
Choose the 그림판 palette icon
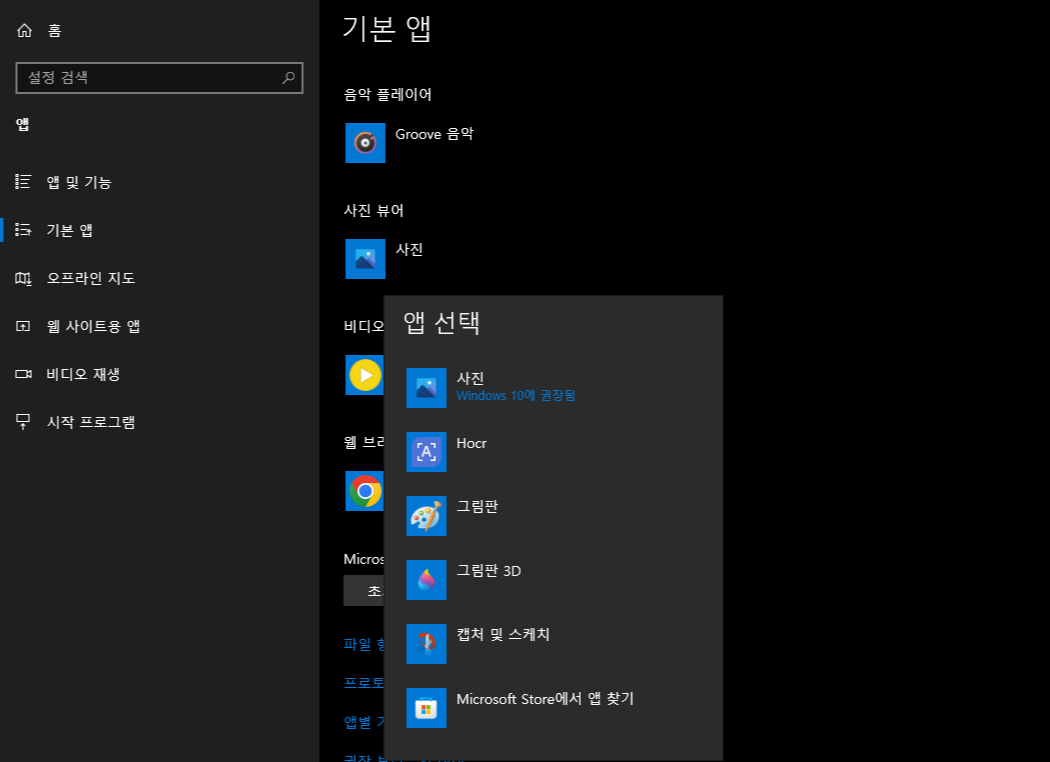pos(427,516)
